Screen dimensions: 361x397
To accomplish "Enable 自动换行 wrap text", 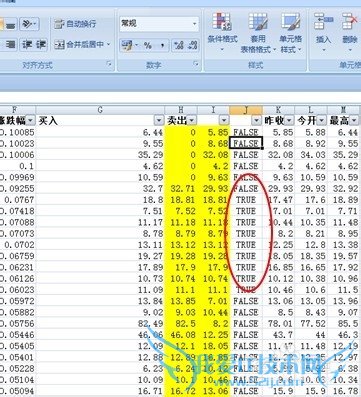I will tap(76, 24).
